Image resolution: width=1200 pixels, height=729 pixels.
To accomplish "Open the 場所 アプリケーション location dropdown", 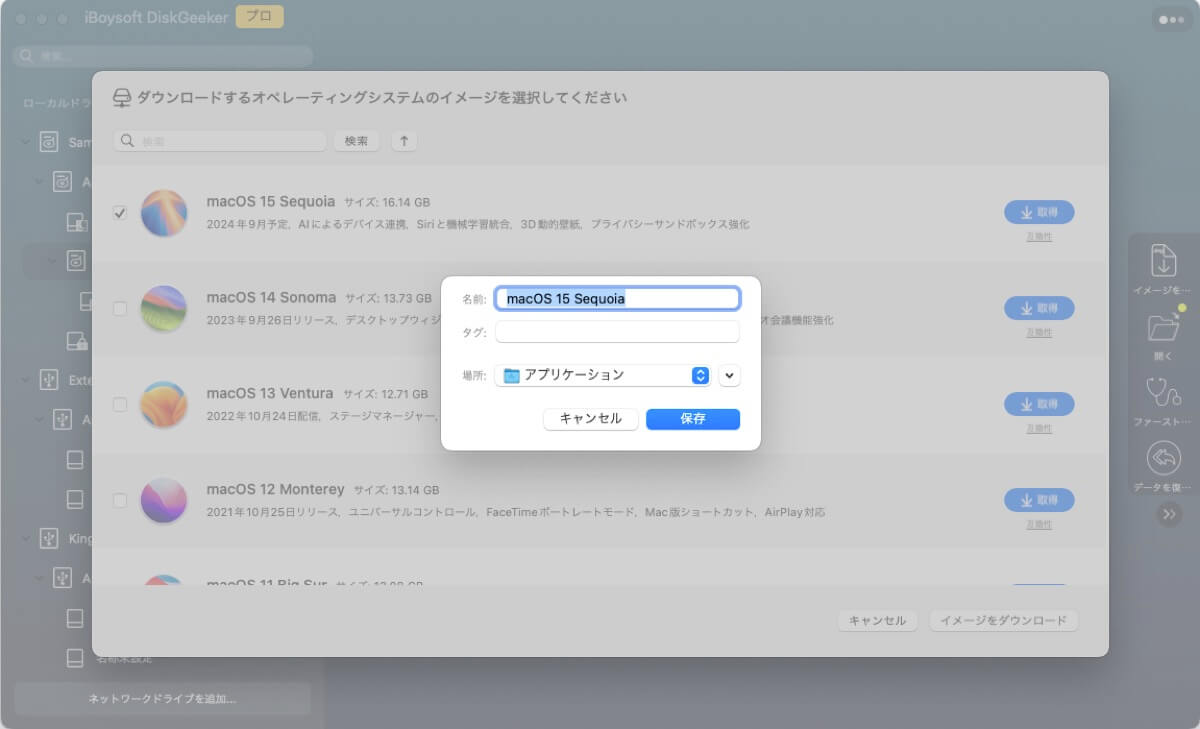I will [x=602, y=375].
